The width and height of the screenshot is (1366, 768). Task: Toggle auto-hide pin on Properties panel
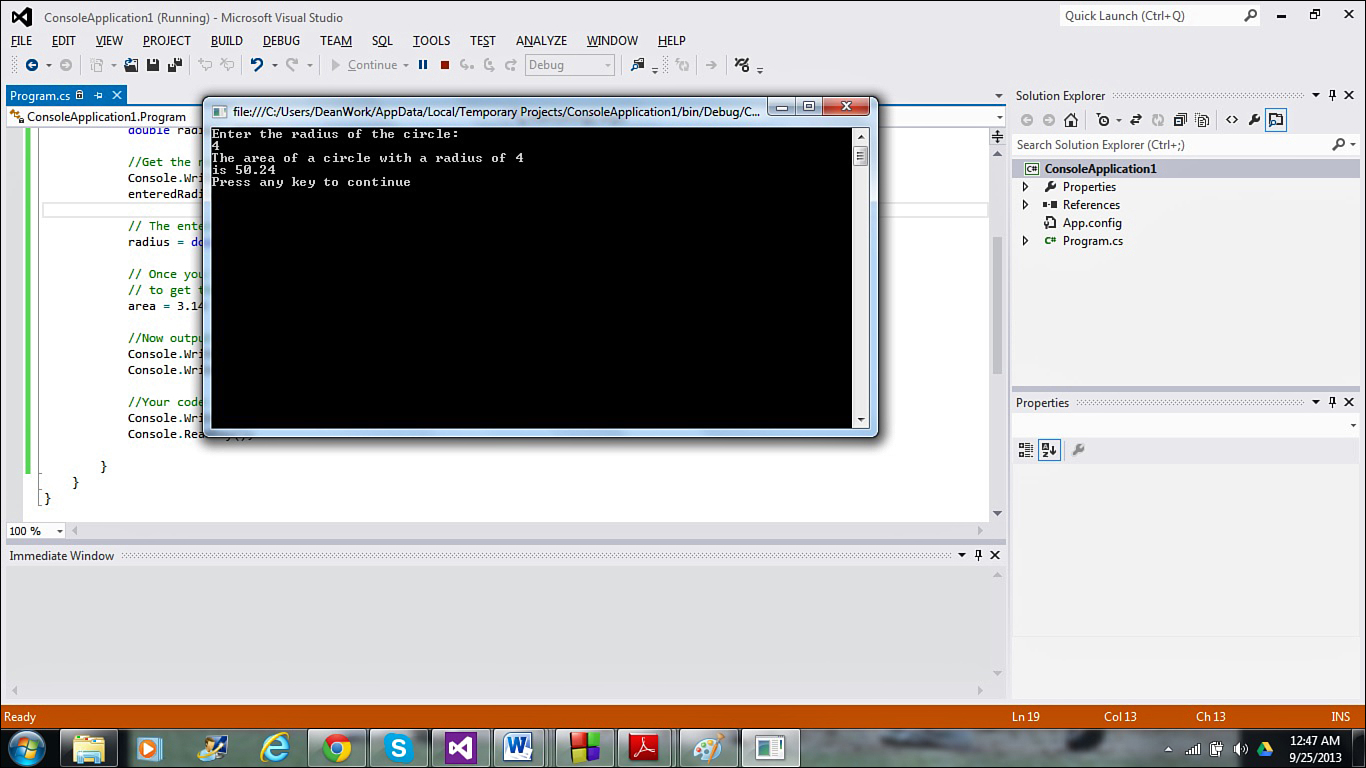coord(1333,403)
